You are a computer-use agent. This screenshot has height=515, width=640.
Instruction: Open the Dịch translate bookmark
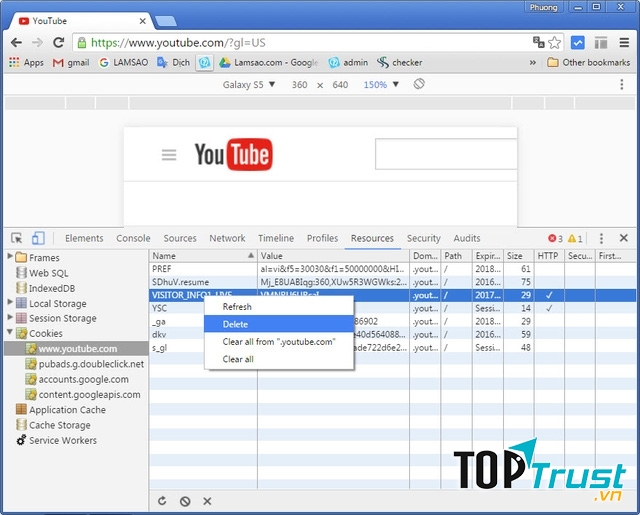pos(173,62)
